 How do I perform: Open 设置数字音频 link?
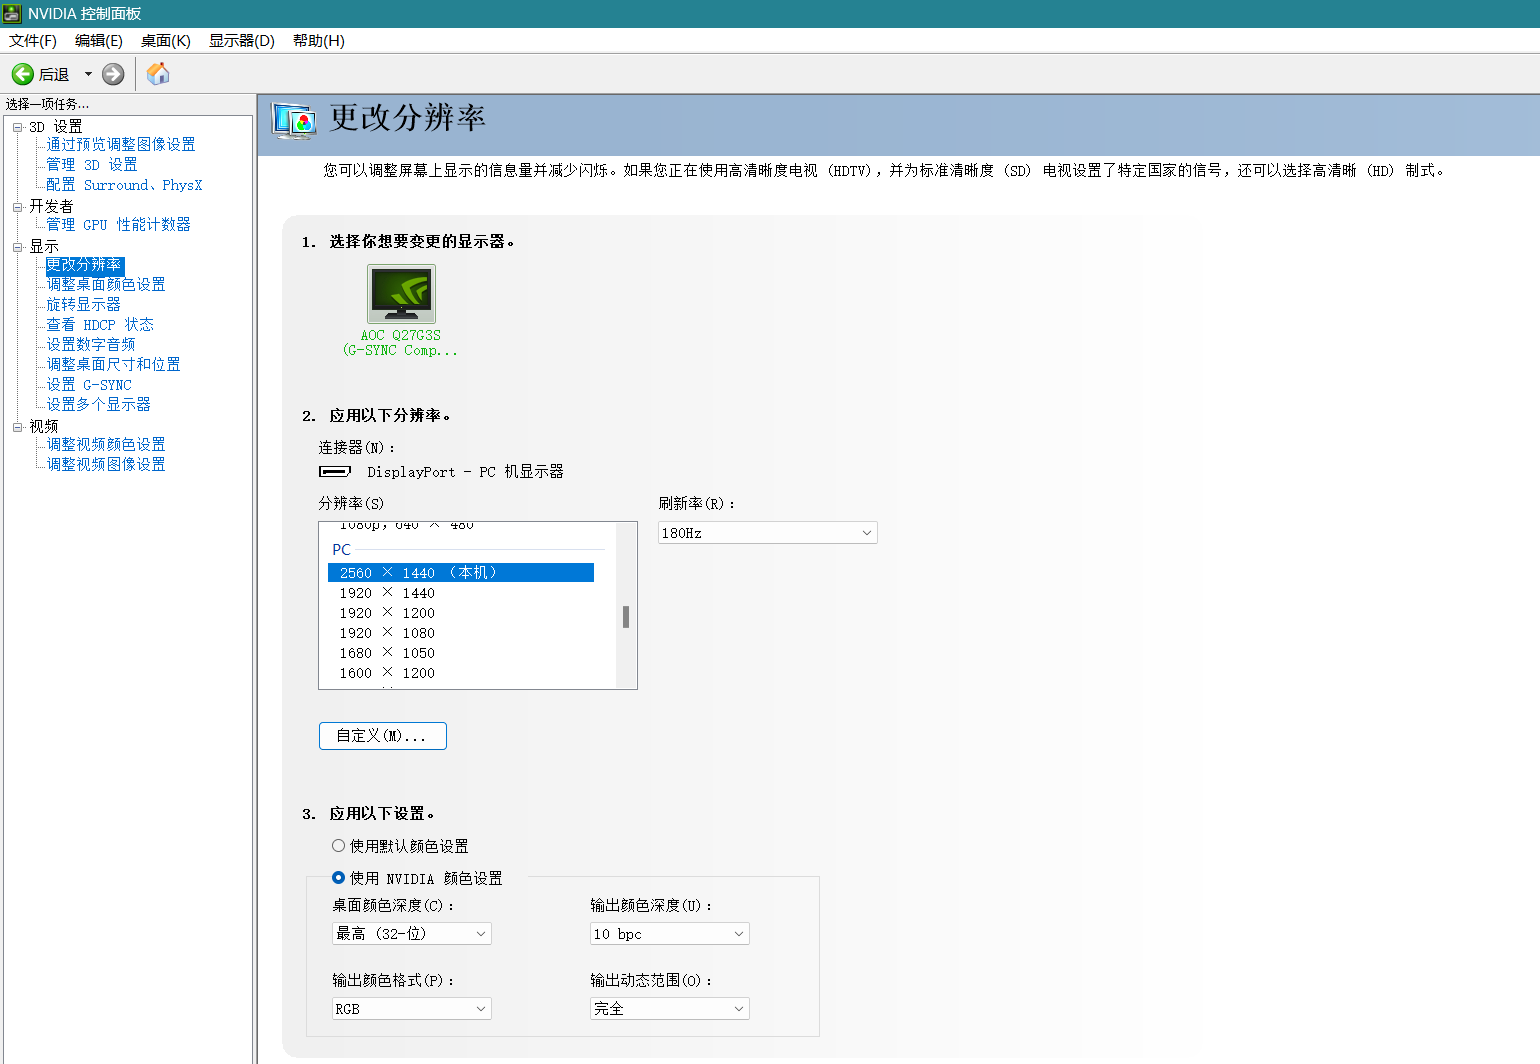click(x=91, y=345)
